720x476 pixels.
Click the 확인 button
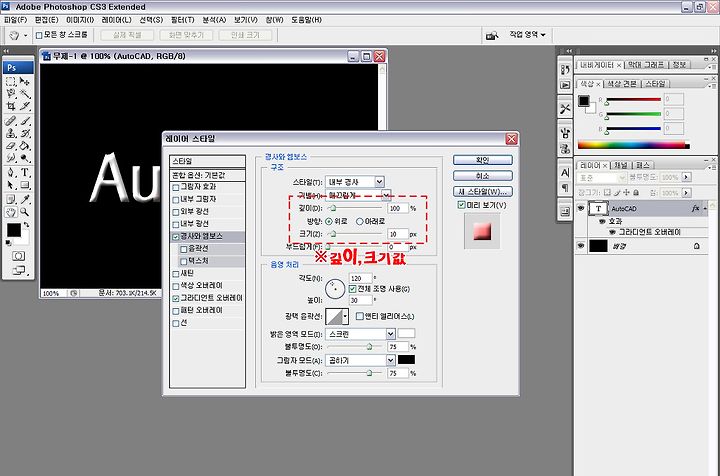(483, 160)
